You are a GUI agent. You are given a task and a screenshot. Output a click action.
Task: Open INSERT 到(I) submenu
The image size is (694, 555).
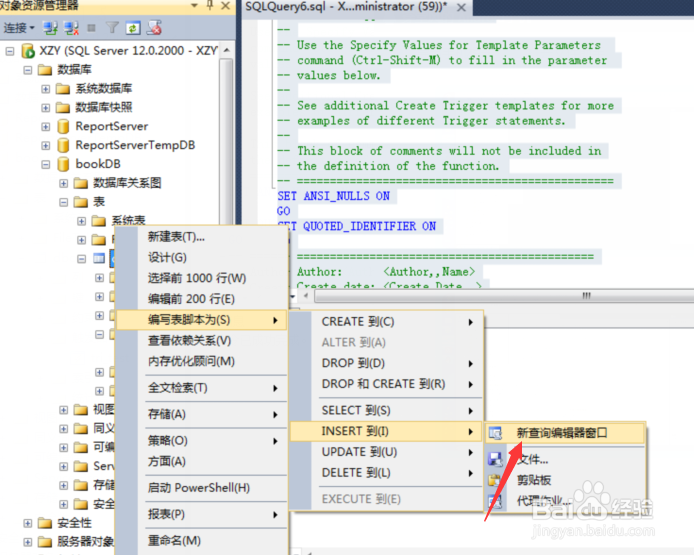(386, 431)
